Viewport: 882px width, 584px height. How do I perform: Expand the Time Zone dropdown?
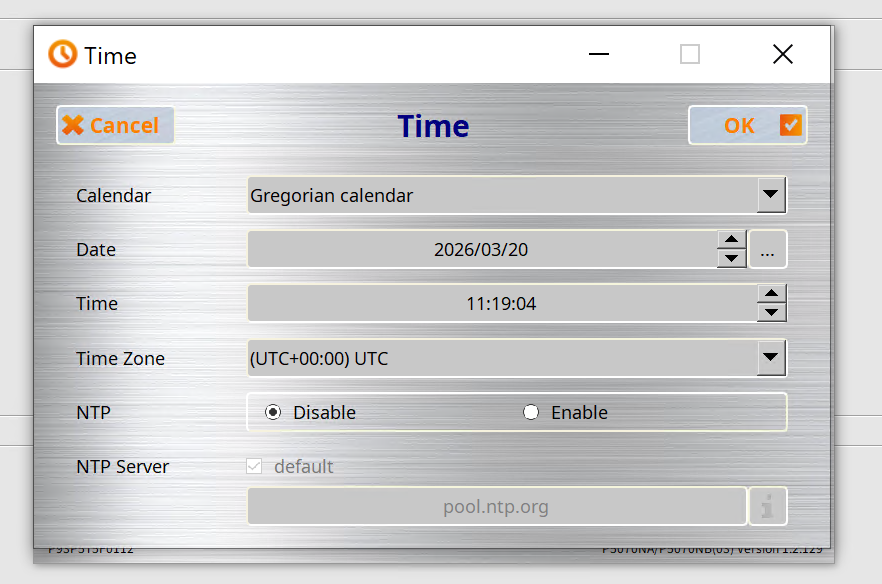click(770, 357)
